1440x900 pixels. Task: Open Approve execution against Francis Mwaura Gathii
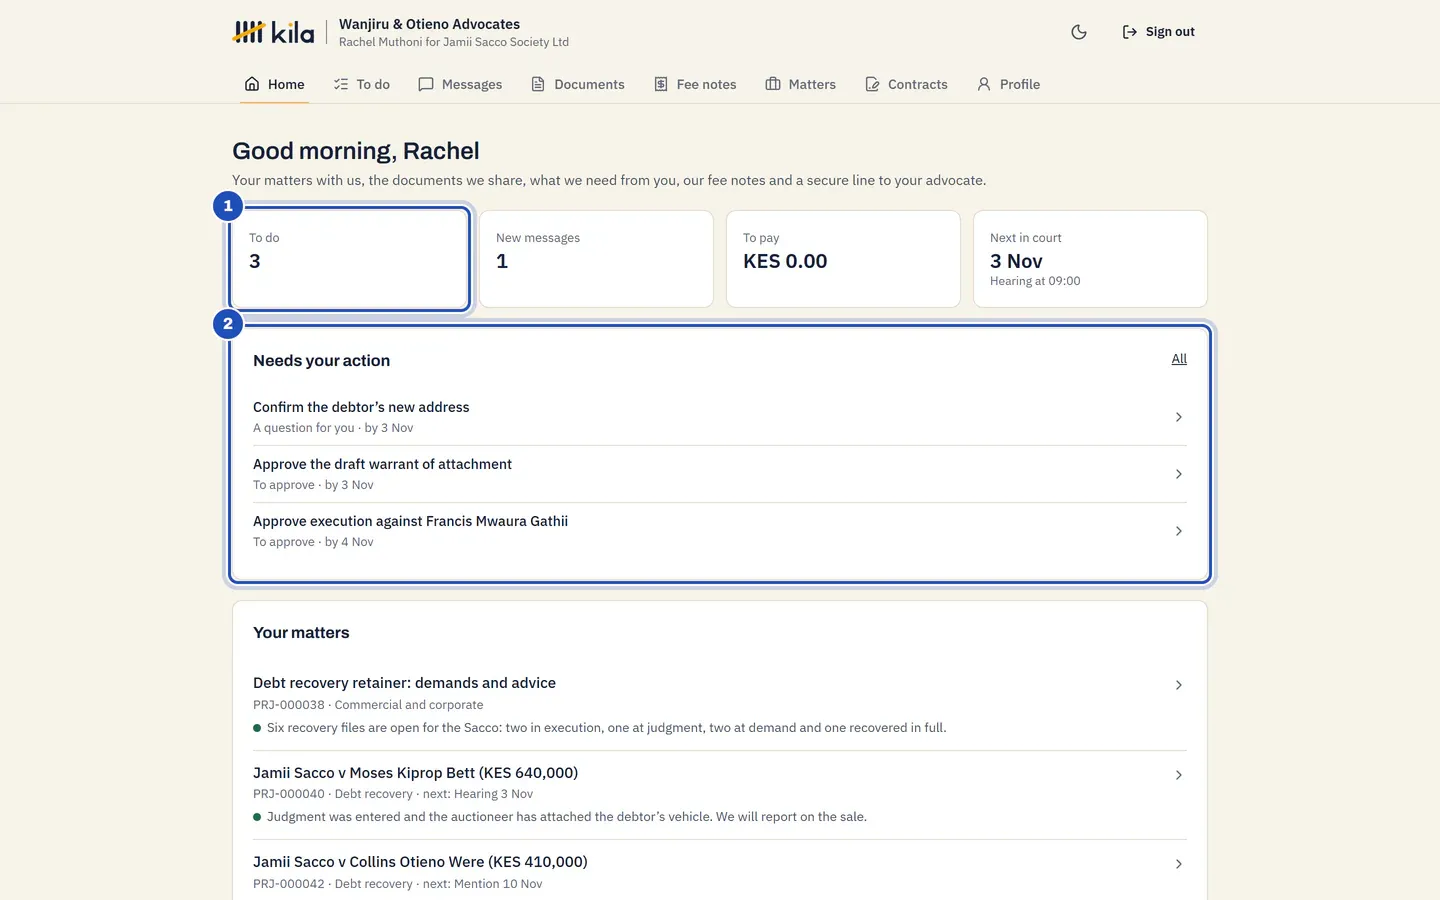coord(720,531)
